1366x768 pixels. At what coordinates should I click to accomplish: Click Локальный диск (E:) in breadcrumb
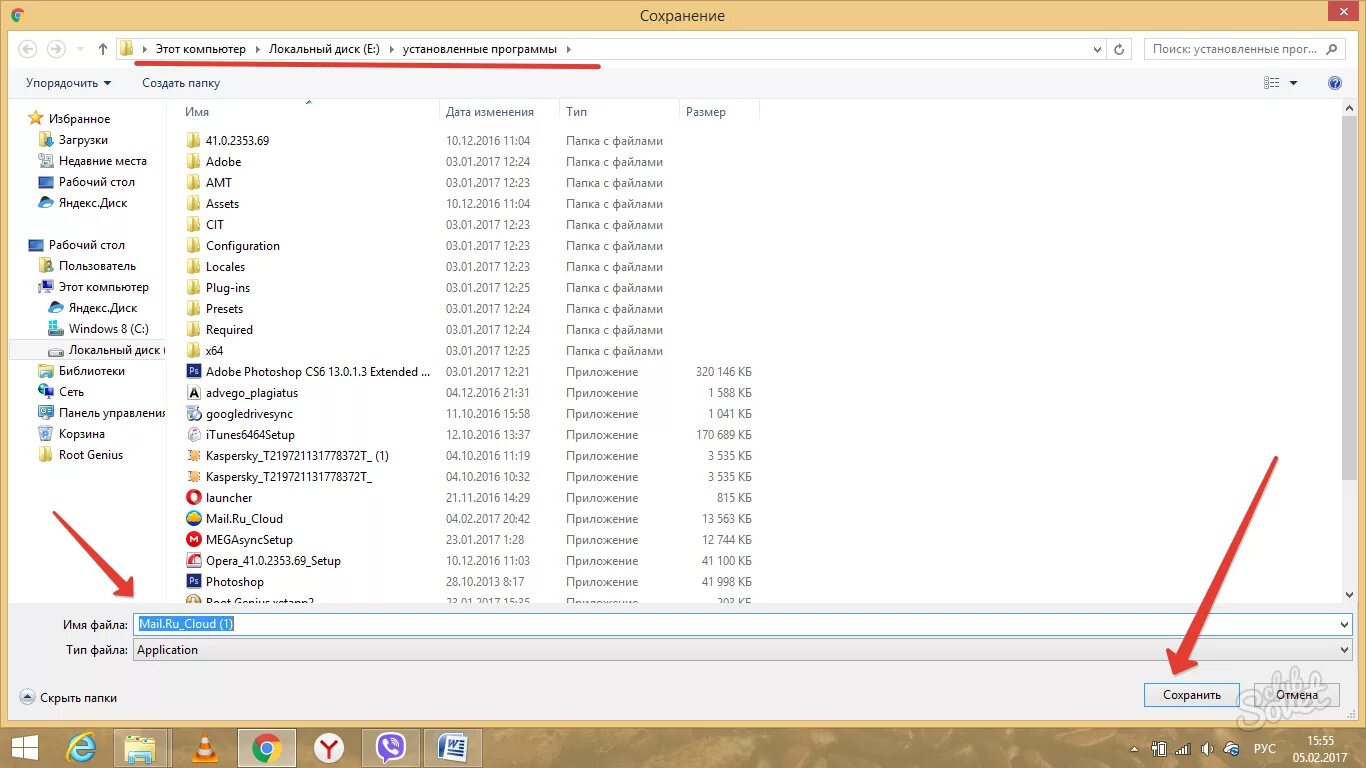click(324, 48)
